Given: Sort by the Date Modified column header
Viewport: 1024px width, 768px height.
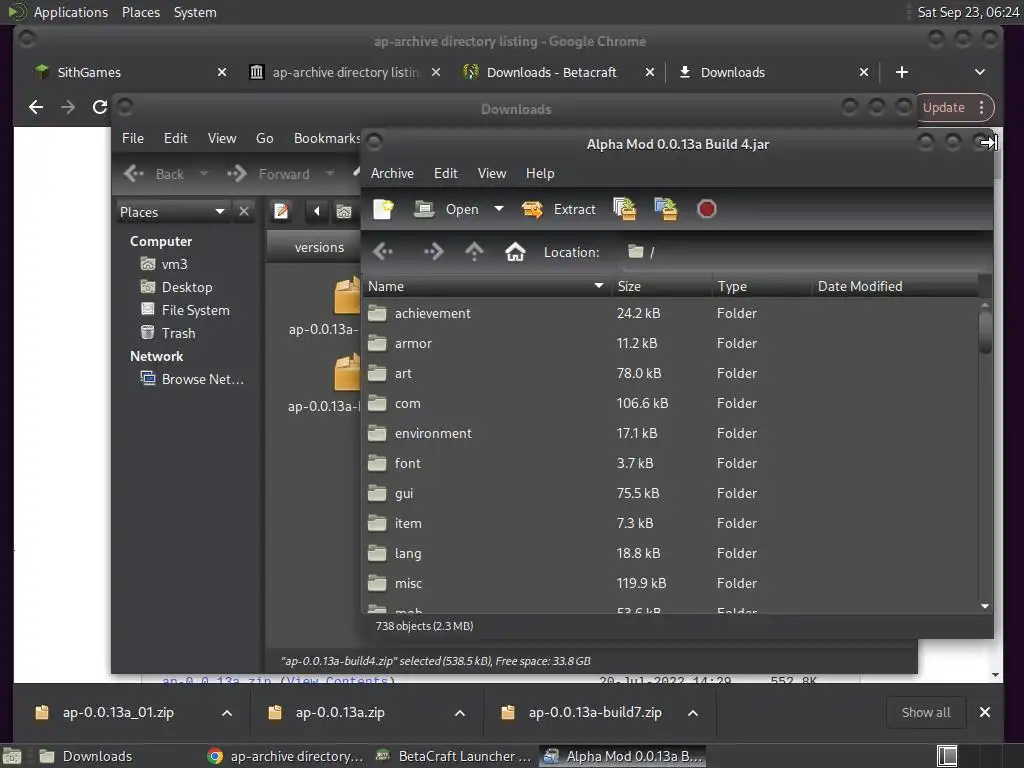Looking at the screenshot, I should click(x=895, y=286).
